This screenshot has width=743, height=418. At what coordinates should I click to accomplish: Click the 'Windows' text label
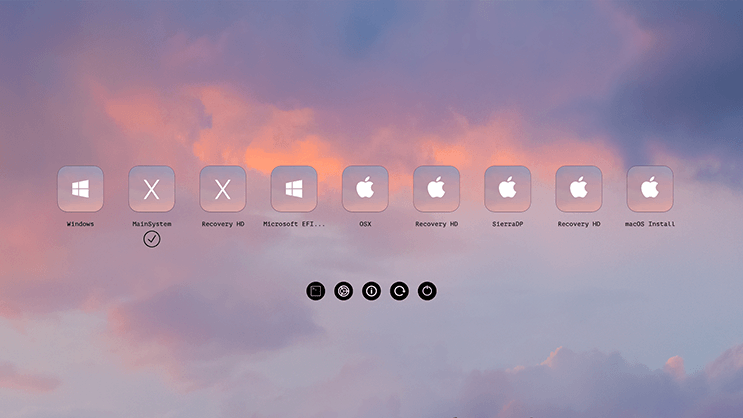pos(81,224)
